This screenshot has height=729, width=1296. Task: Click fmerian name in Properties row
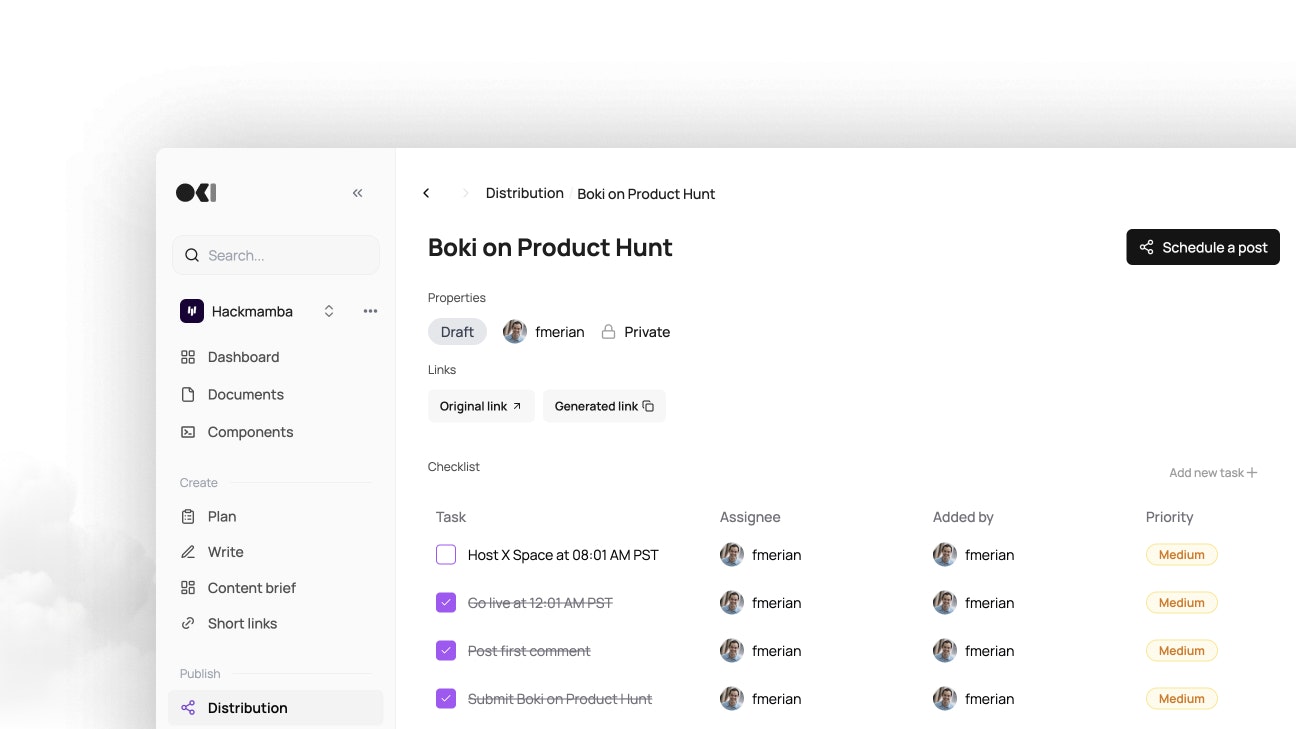tap(560, 332)
